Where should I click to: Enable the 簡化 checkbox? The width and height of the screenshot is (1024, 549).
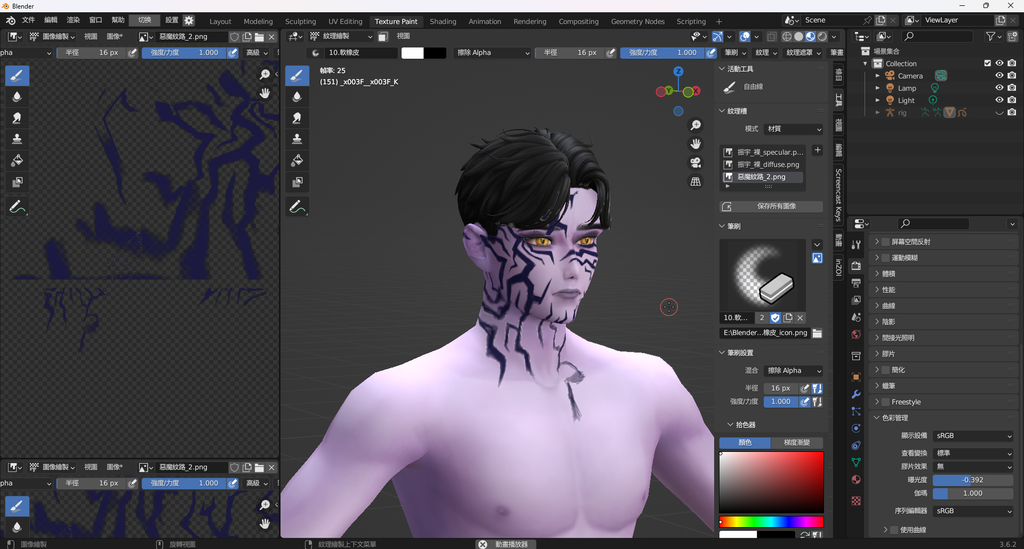(x=886, y=369)
